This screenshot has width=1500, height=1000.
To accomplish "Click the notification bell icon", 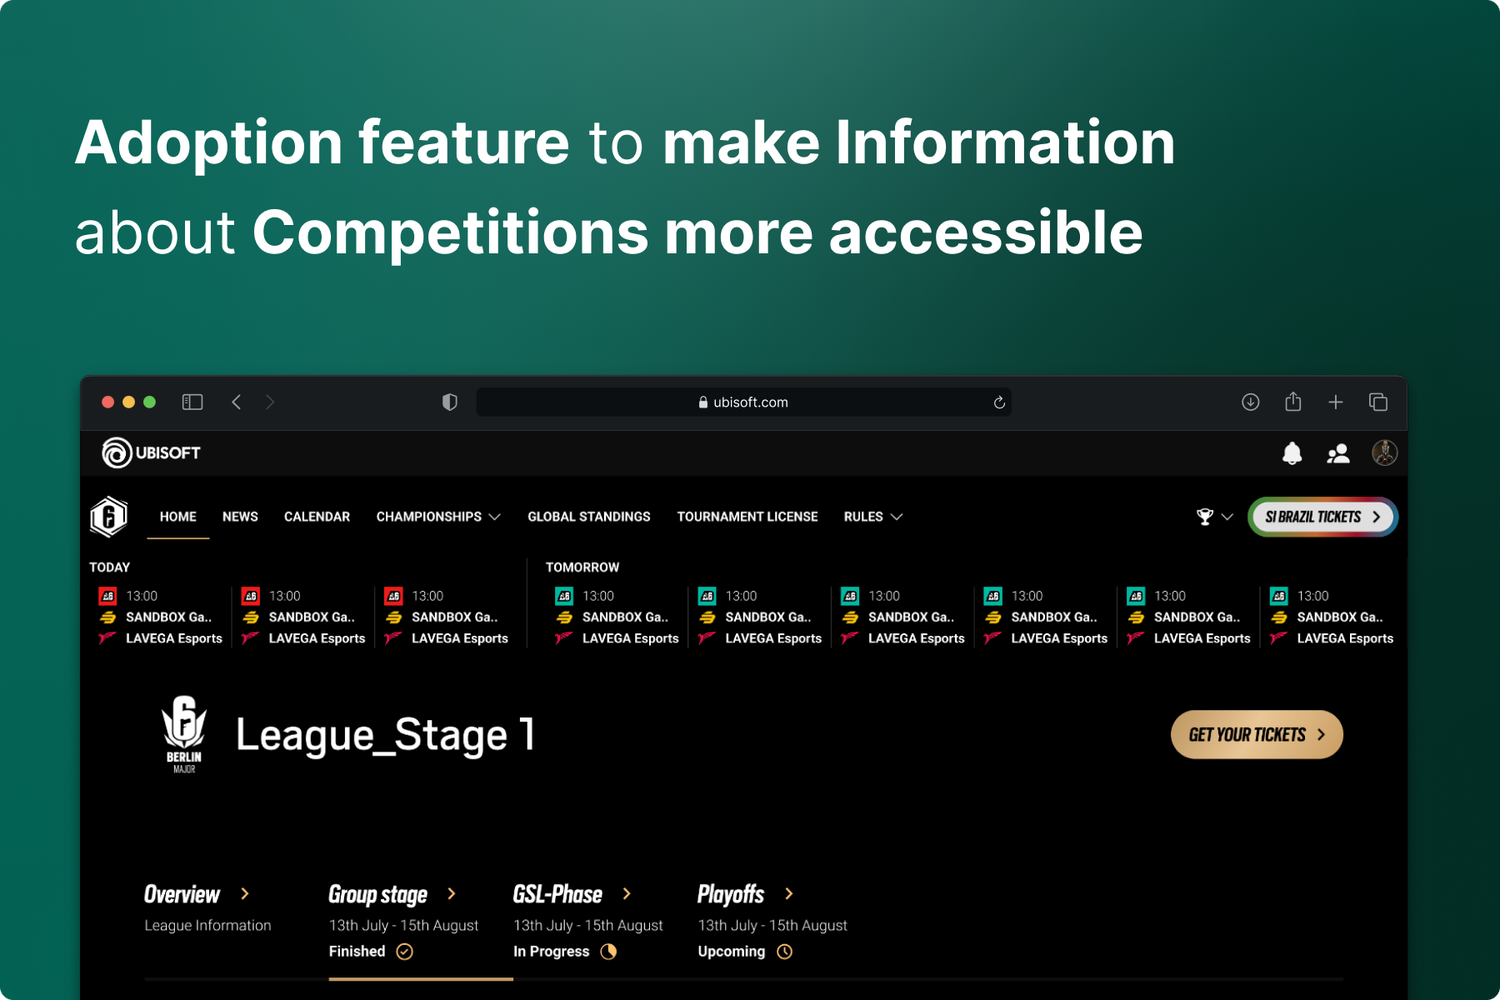I will point(1292,454).
